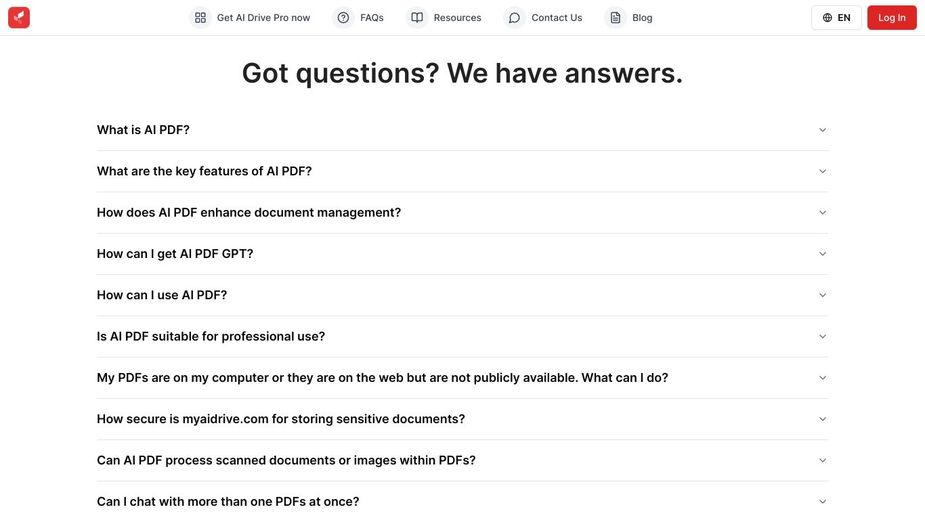Expand "How can I get AI PDF GPT?" chevron

tap(823, 254)
